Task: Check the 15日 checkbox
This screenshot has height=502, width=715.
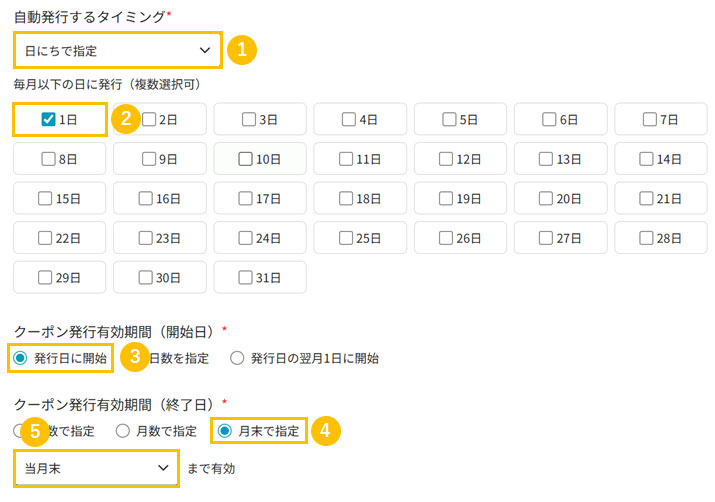Action: (45, 198)
